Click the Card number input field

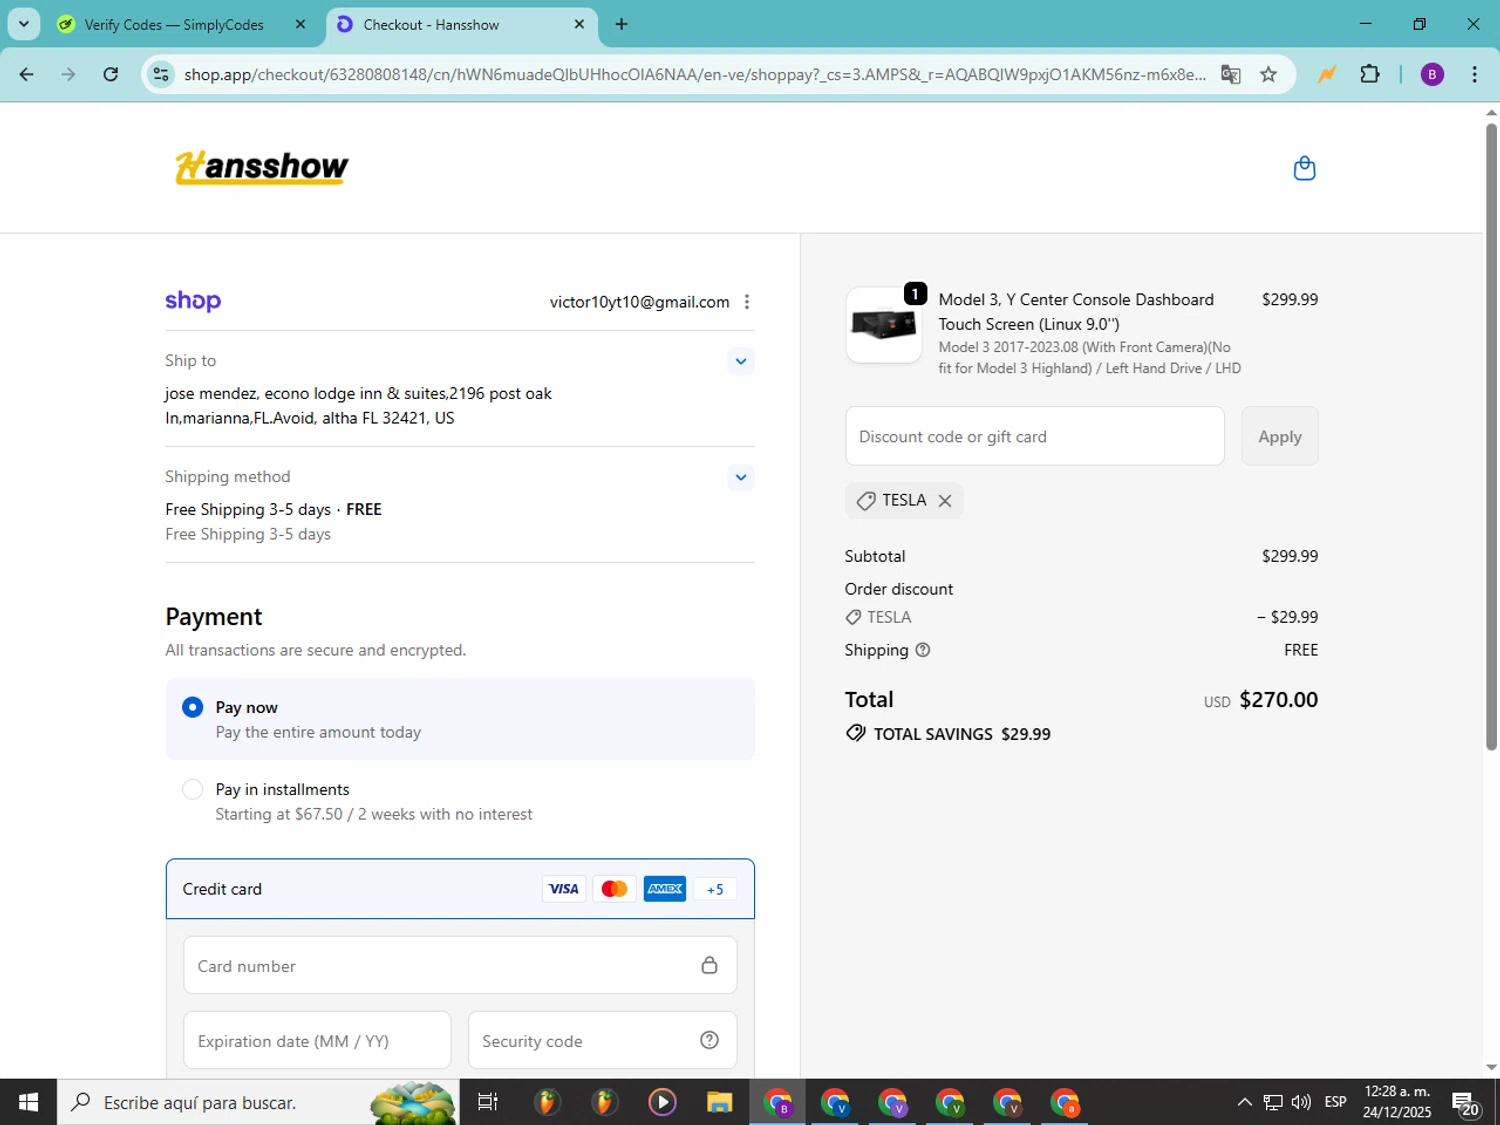(x=460, y=965)
